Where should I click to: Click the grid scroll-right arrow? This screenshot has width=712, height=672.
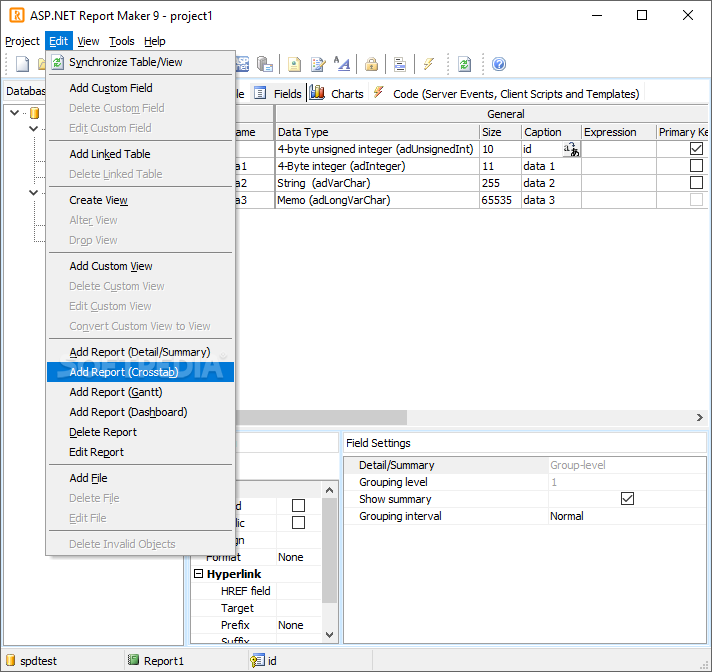[x=700, y=417]
